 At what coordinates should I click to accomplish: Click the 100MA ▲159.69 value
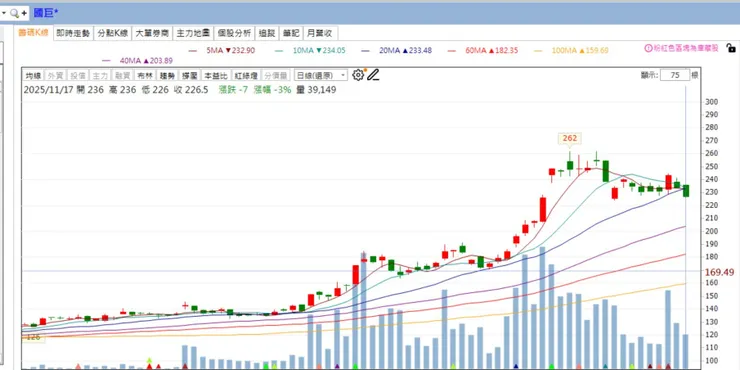coord(580,50)
